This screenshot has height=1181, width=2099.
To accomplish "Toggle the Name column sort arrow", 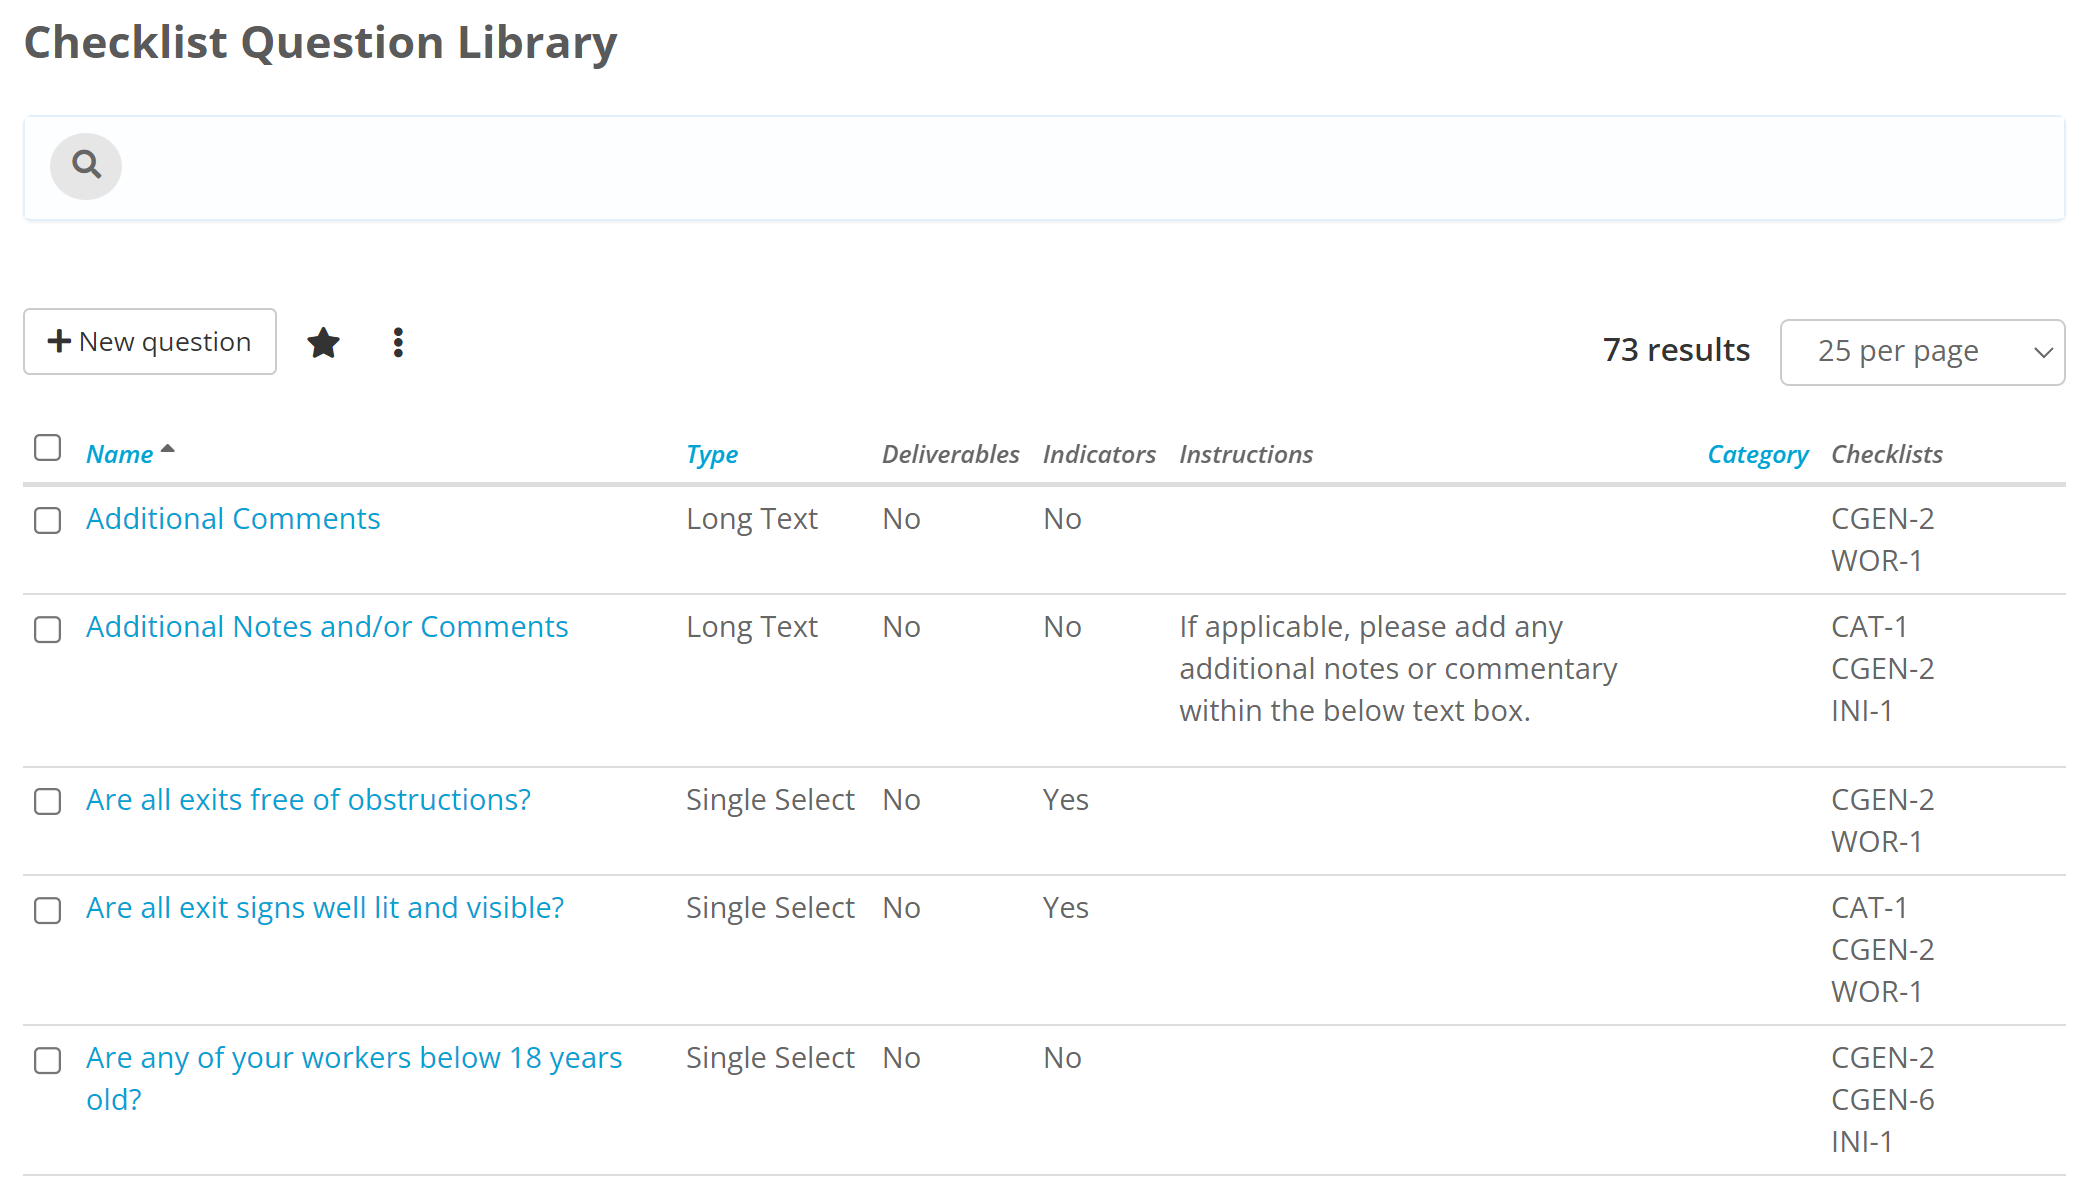I will [168, 447].
